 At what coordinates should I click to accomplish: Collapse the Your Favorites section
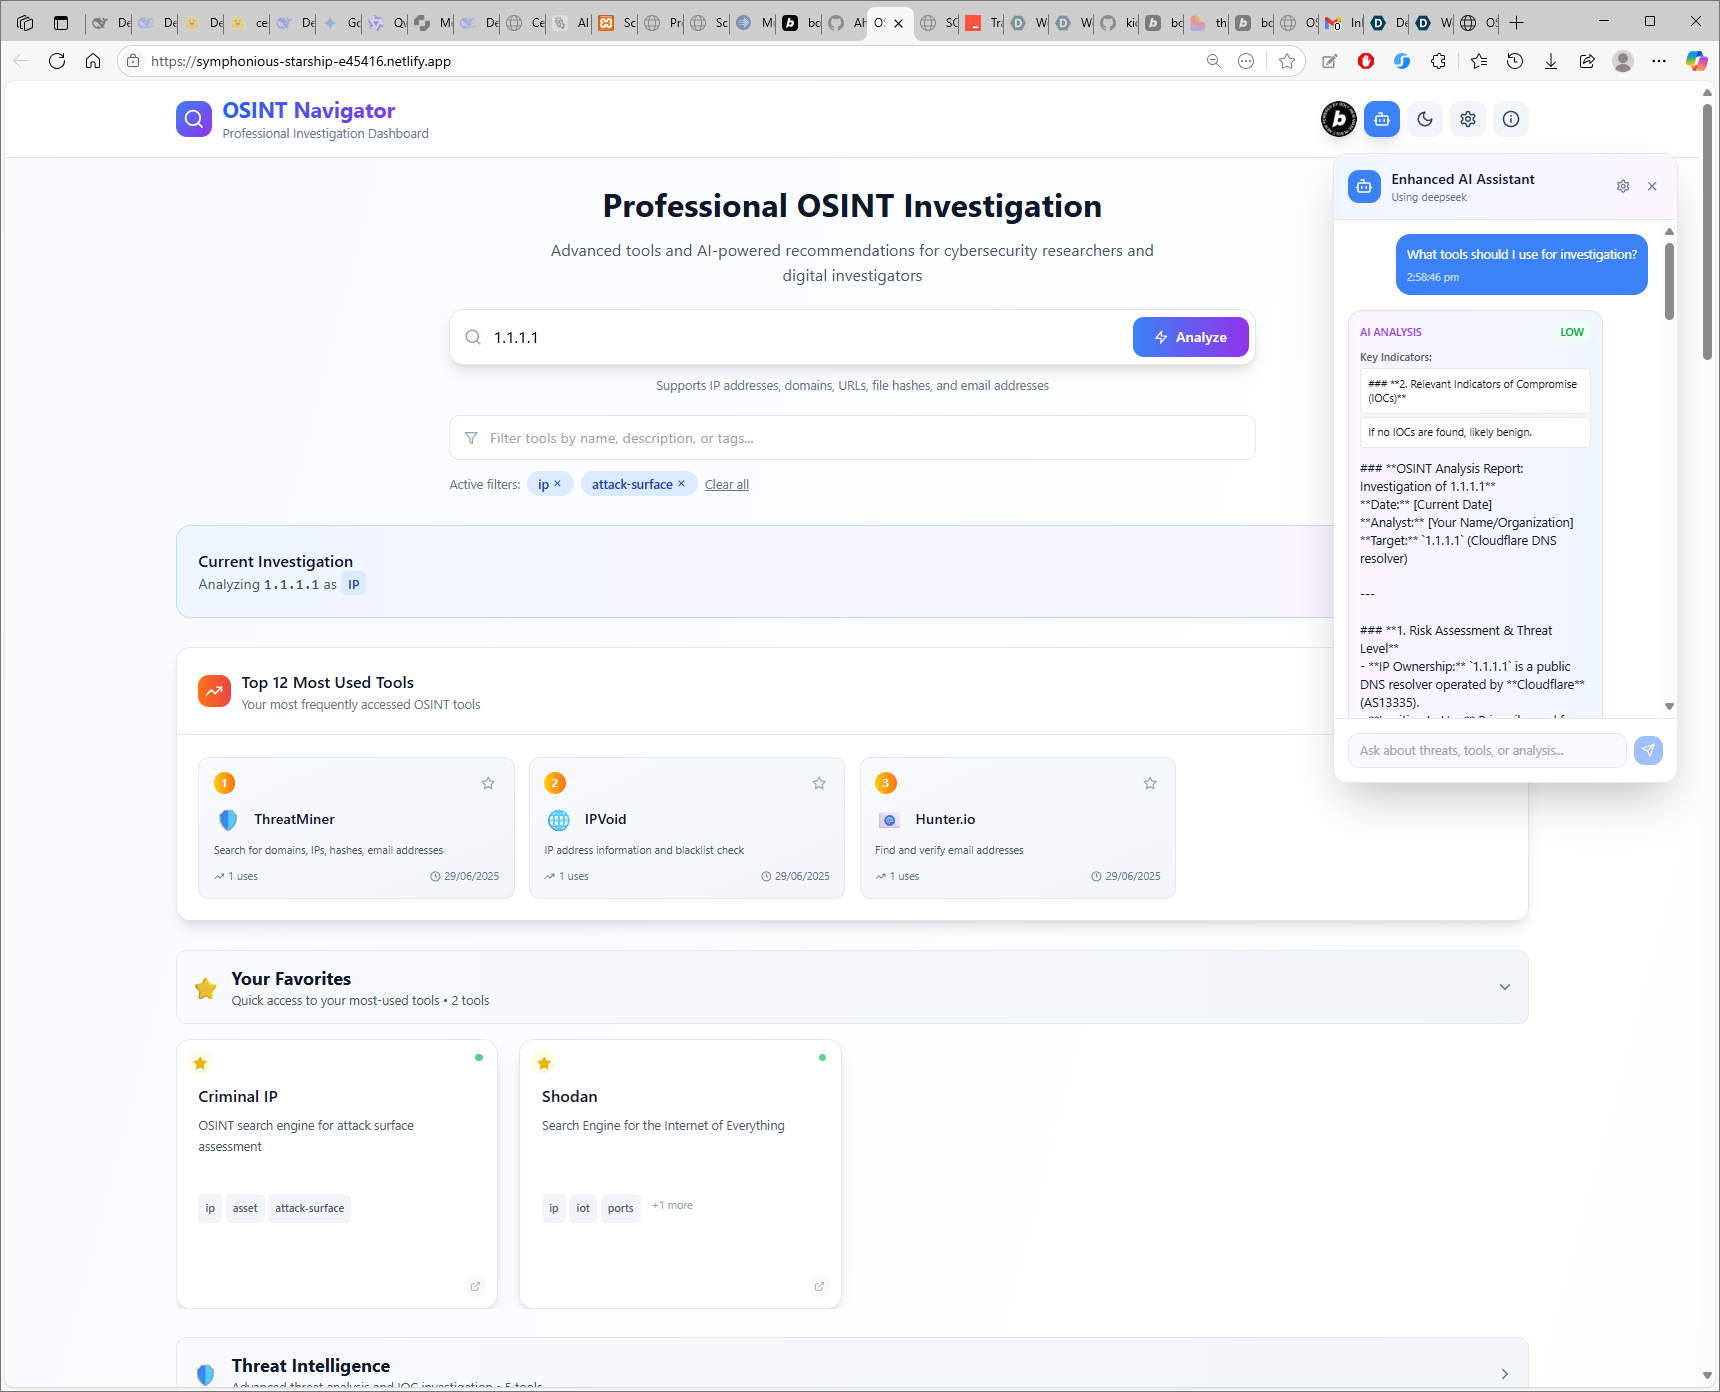(x=1505, y=987)
